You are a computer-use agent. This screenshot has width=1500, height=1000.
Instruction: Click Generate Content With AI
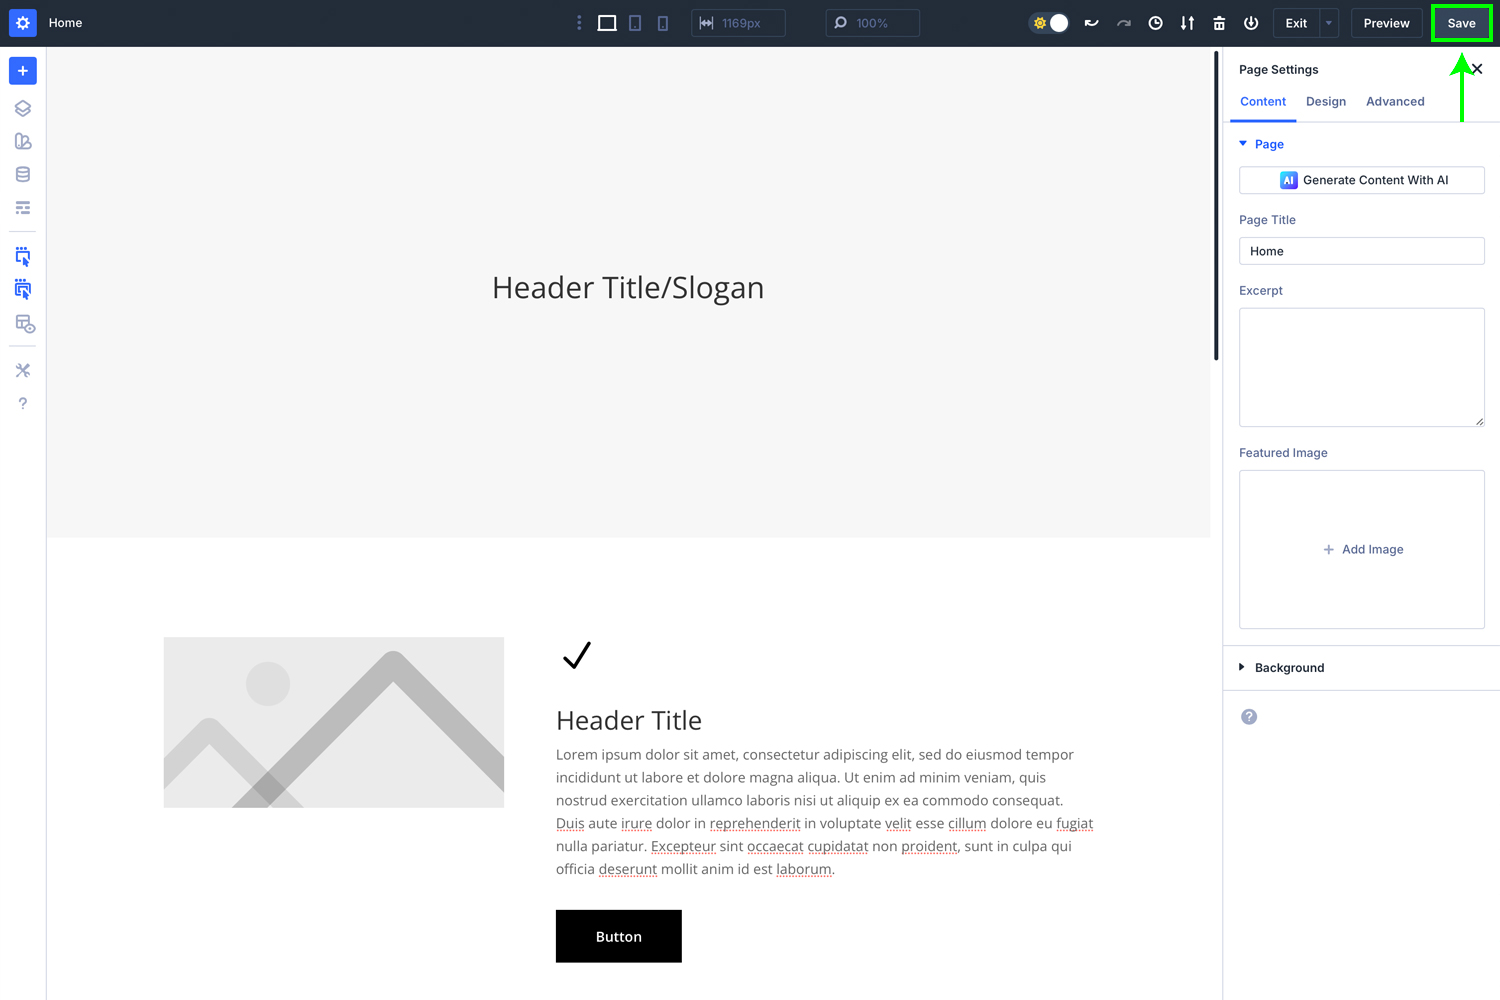point(1361,180)
